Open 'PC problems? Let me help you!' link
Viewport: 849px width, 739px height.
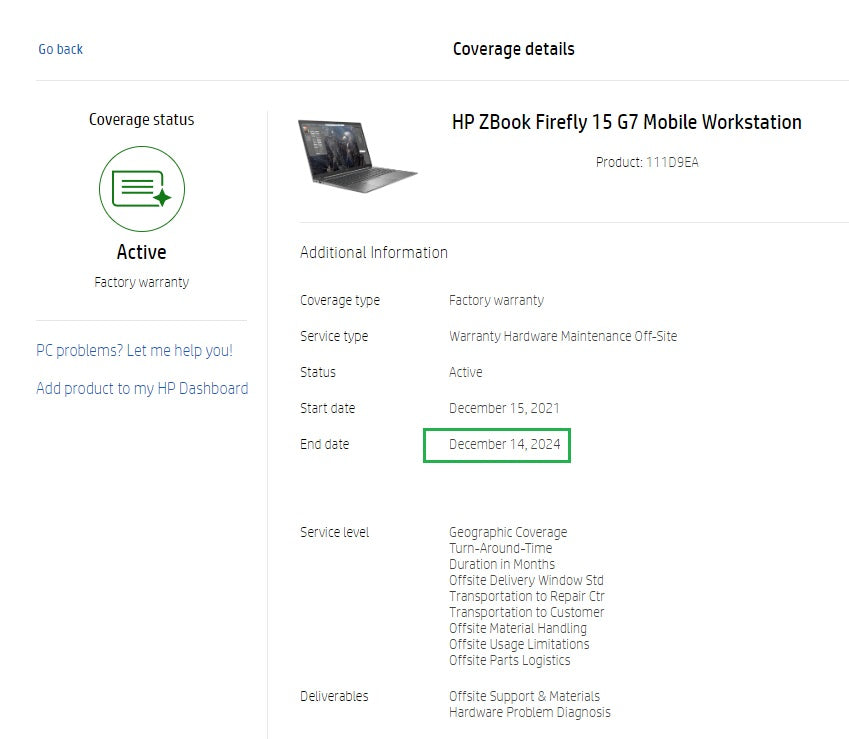pyautogui.click(x=134, y=351)
